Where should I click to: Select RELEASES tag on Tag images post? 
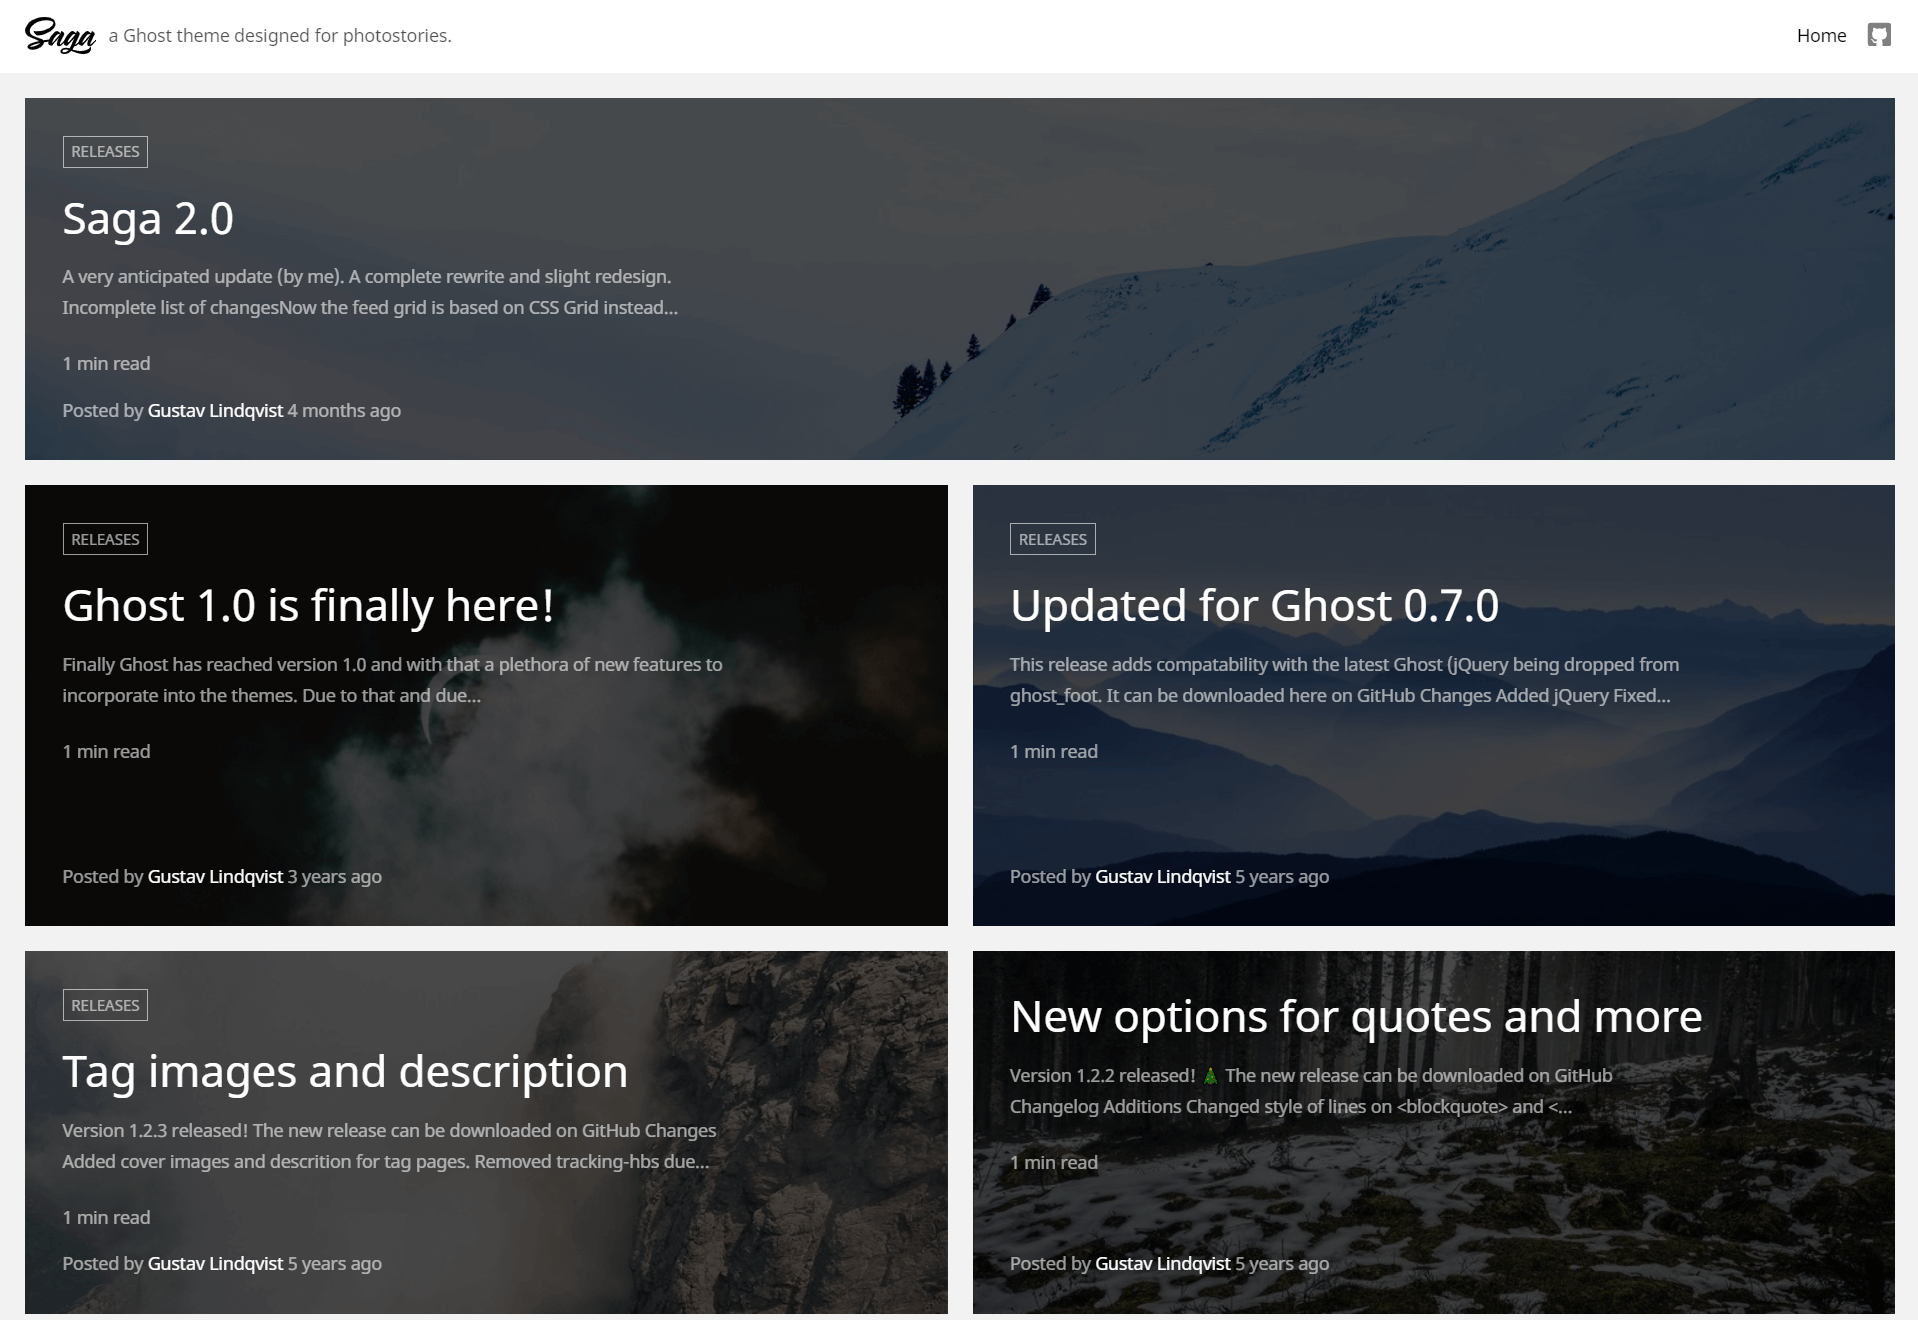point(105,1004)
